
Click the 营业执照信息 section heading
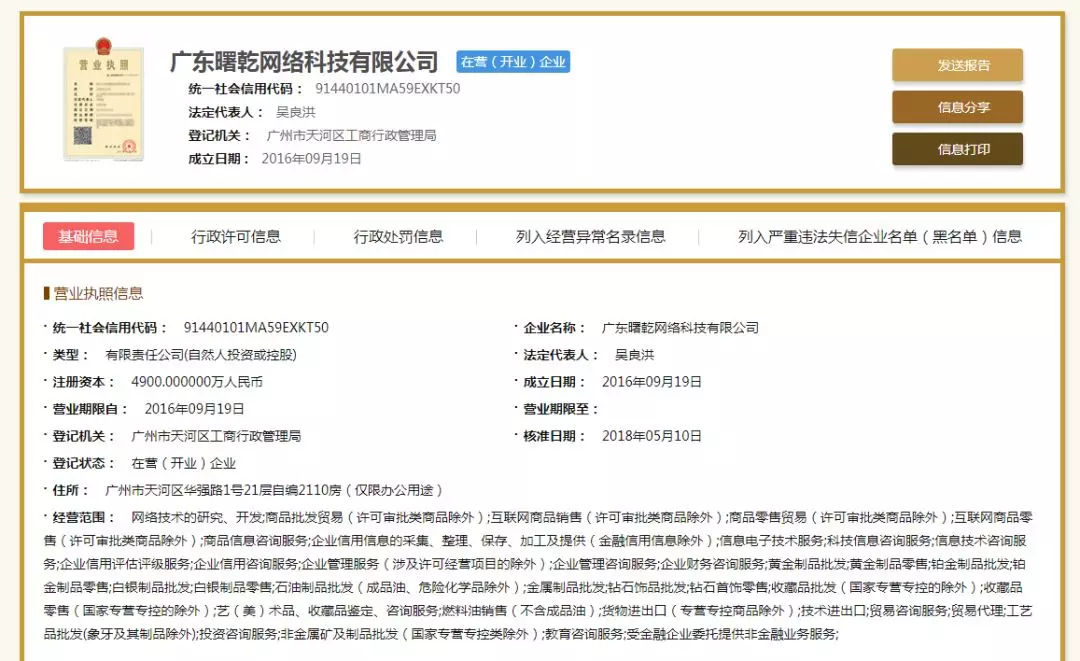[97, 293]
